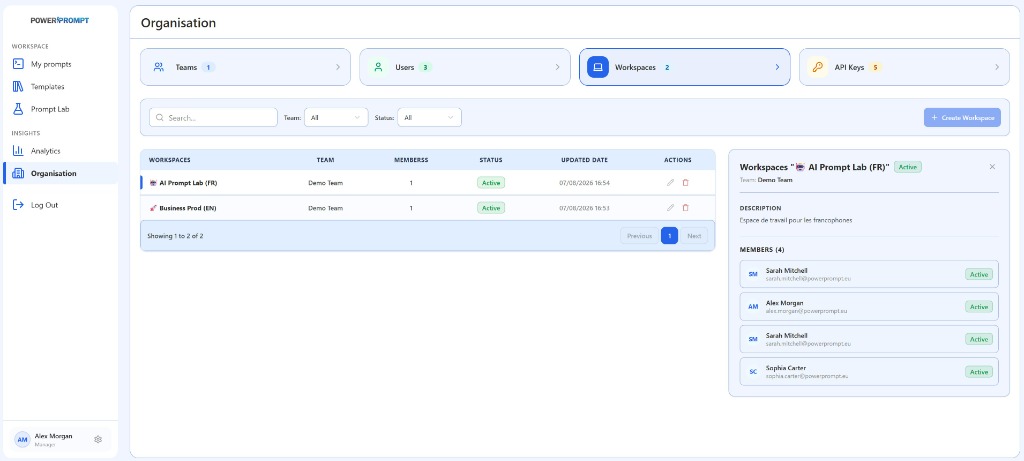Expand the Workspaces card chevron
Image resolution: width=1024 pixels, height=461 pixels.
[777, 67]
